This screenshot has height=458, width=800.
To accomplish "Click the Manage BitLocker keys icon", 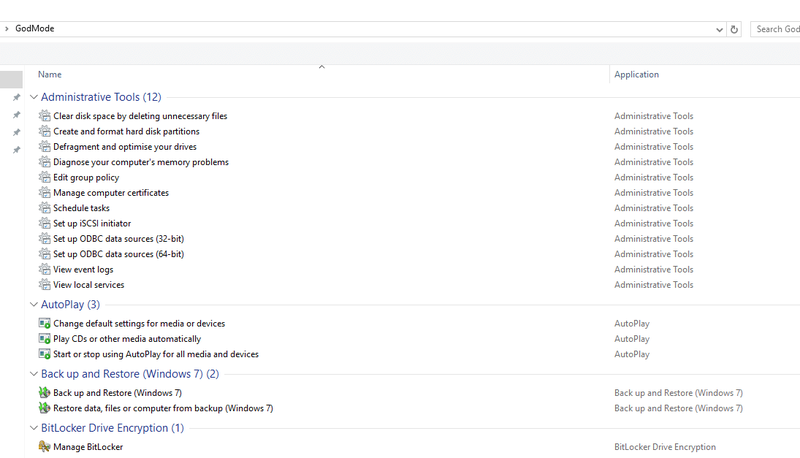I will click(x=45, y=447).
